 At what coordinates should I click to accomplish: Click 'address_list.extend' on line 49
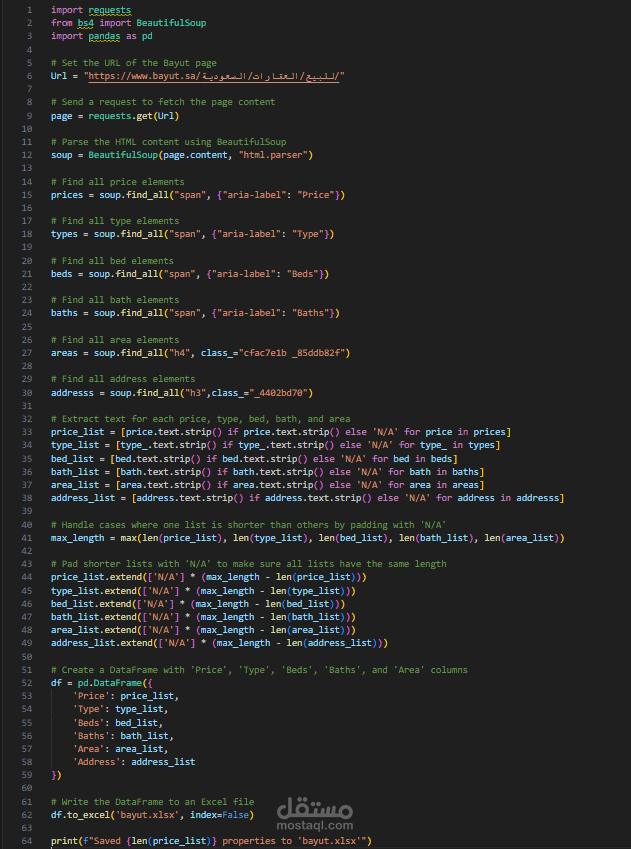(x=102, y=643)
